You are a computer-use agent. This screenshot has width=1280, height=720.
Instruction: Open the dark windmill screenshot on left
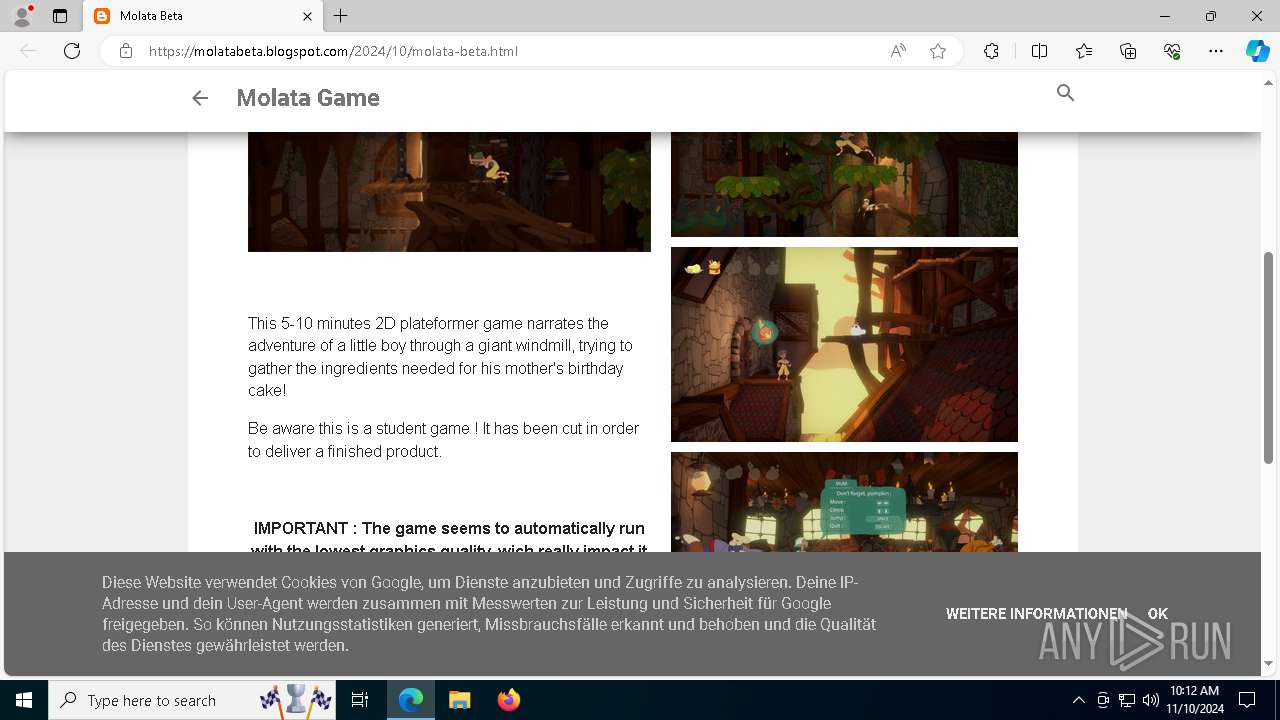[449, 191]
